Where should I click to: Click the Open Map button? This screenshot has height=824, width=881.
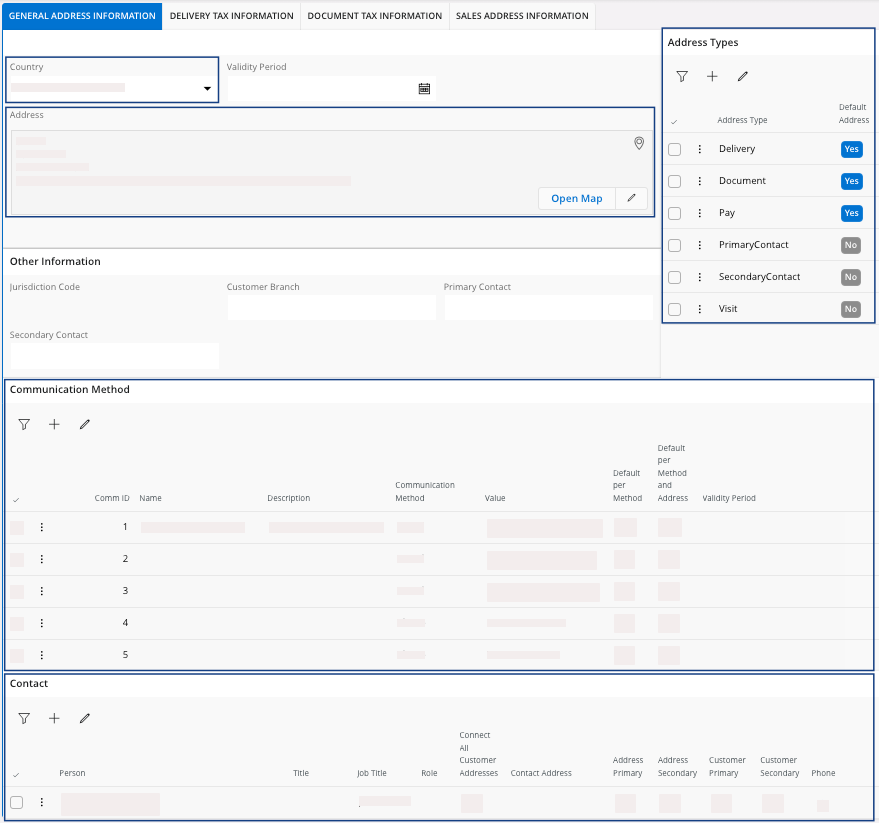point(576,198)
